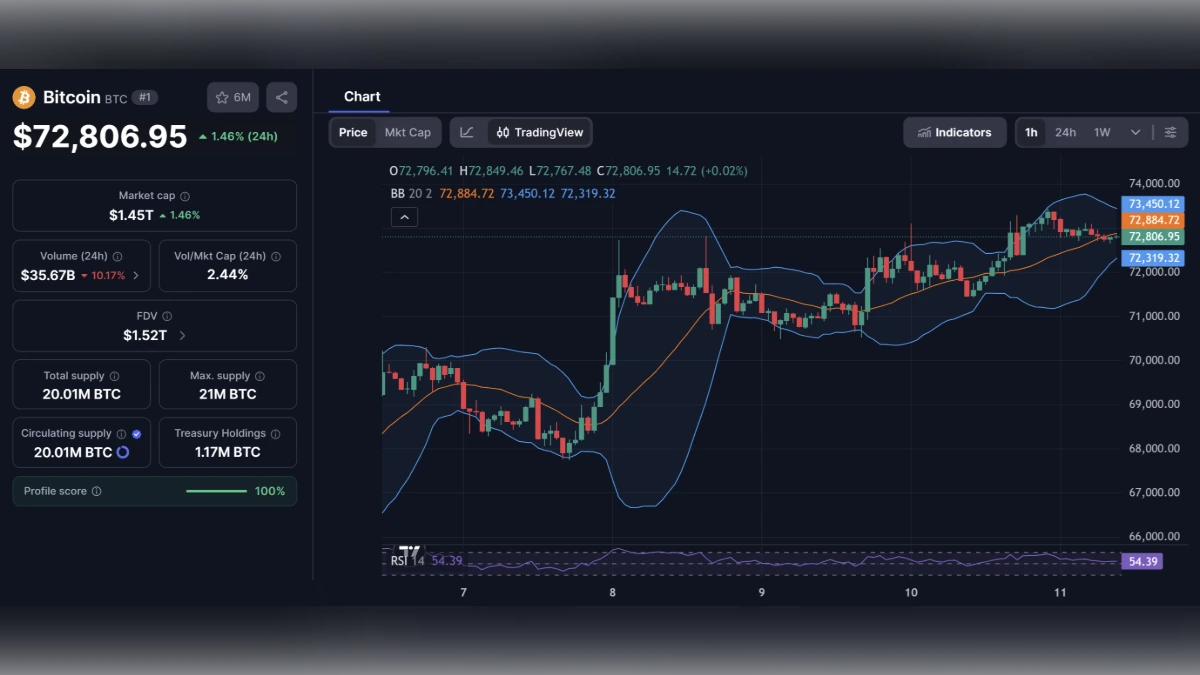Image resolution: width=1200 pixels, height=675 pixels.
Task: Select the line chart icon
Action: coord(467,132)
